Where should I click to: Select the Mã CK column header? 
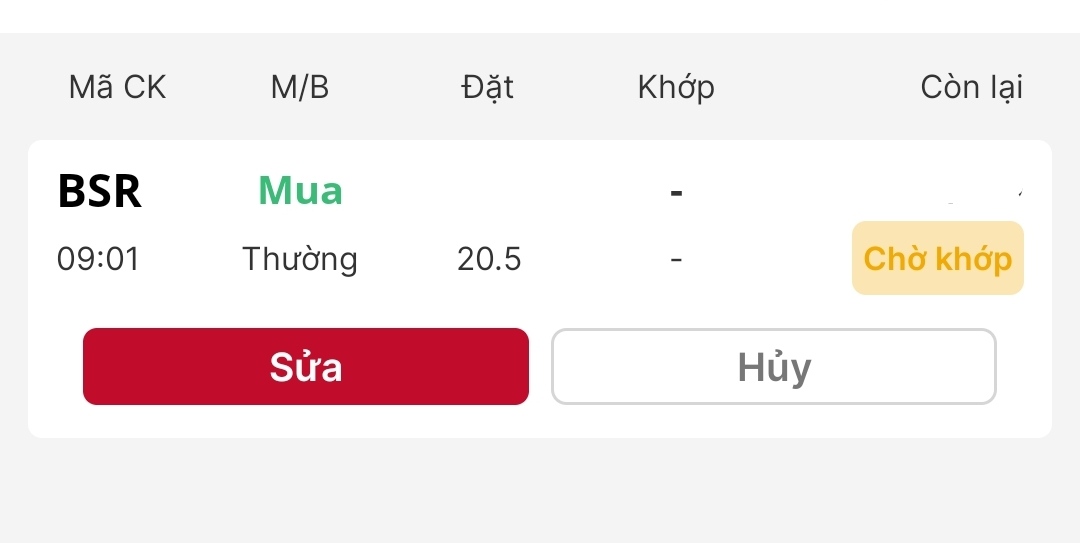[117, 88]
